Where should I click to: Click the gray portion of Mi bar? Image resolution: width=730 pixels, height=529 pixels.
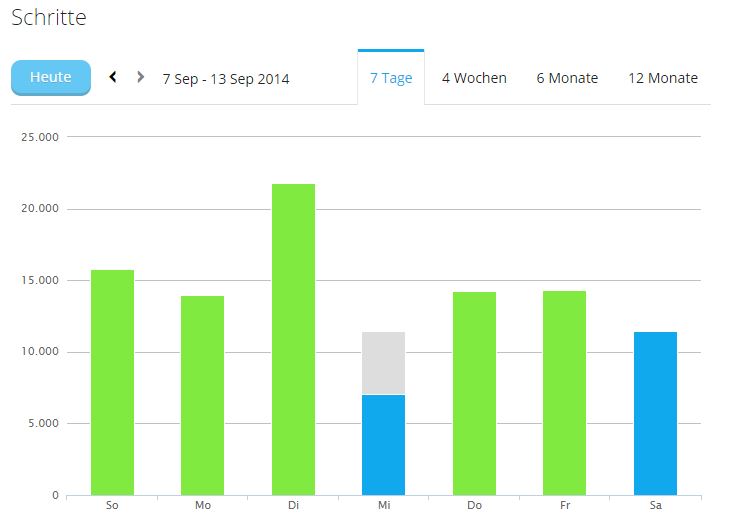[383, 363]
